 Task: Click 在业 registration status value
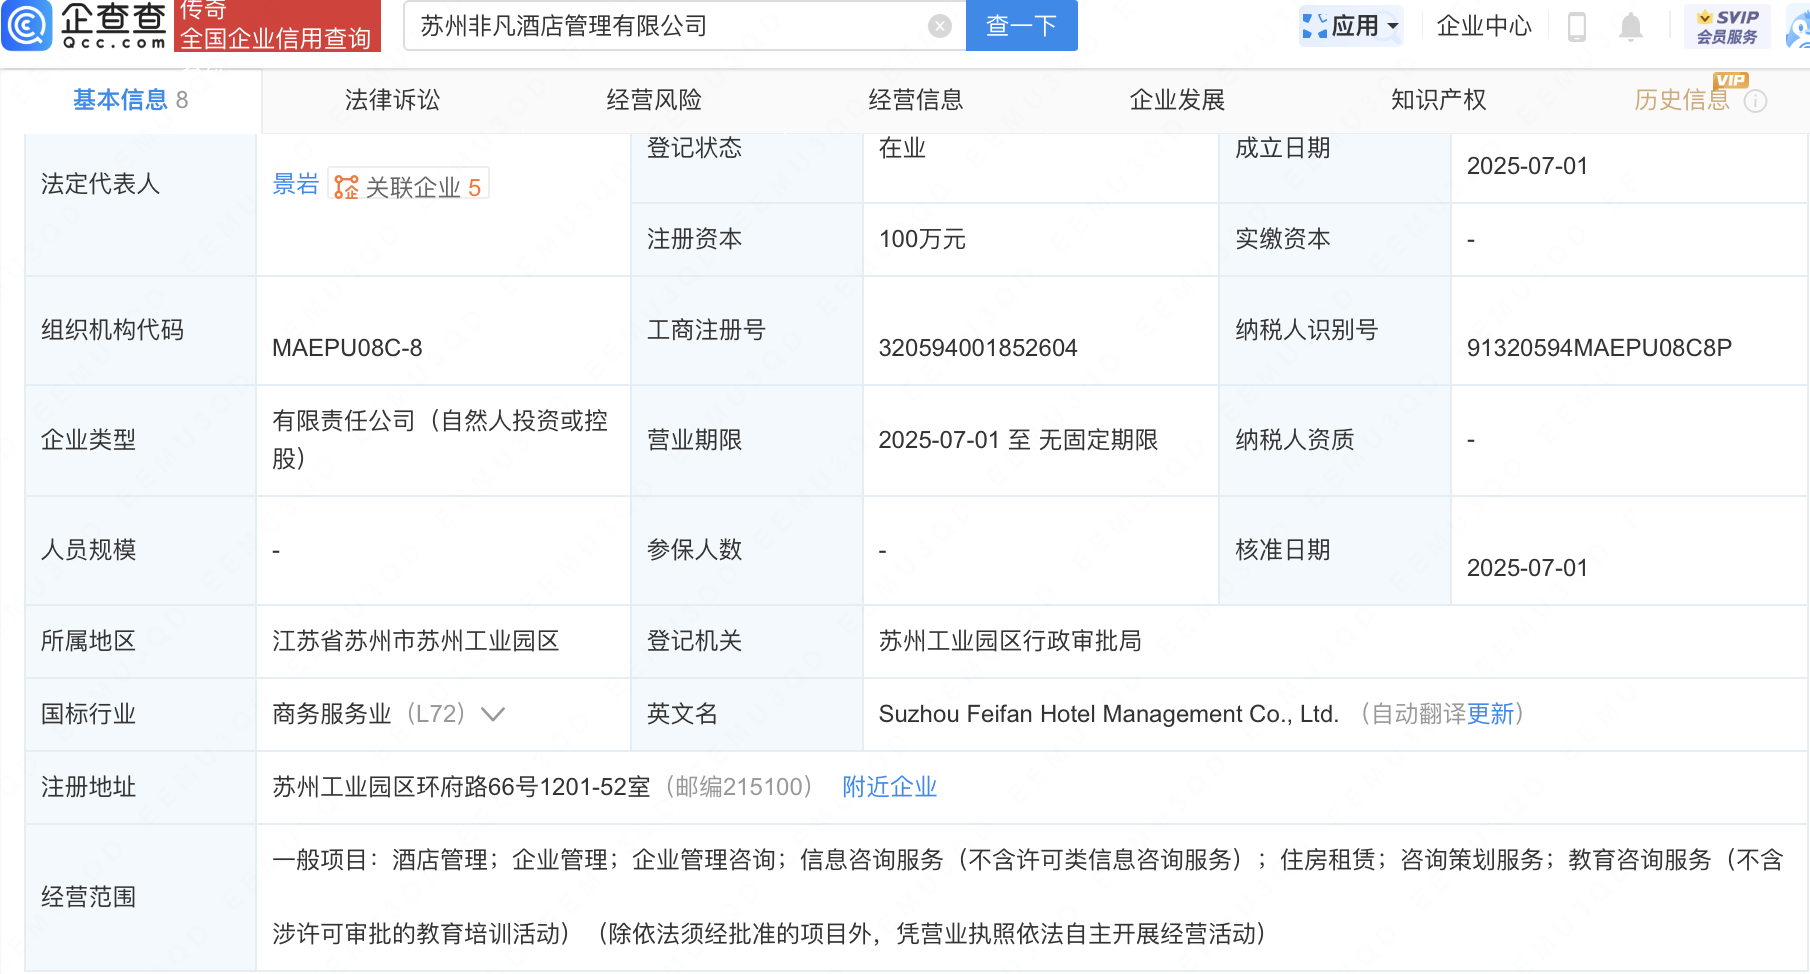coord(902,148)
